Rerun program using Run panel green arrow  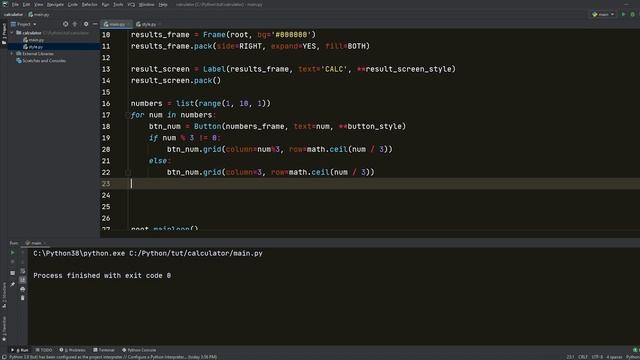click(13, 253)
